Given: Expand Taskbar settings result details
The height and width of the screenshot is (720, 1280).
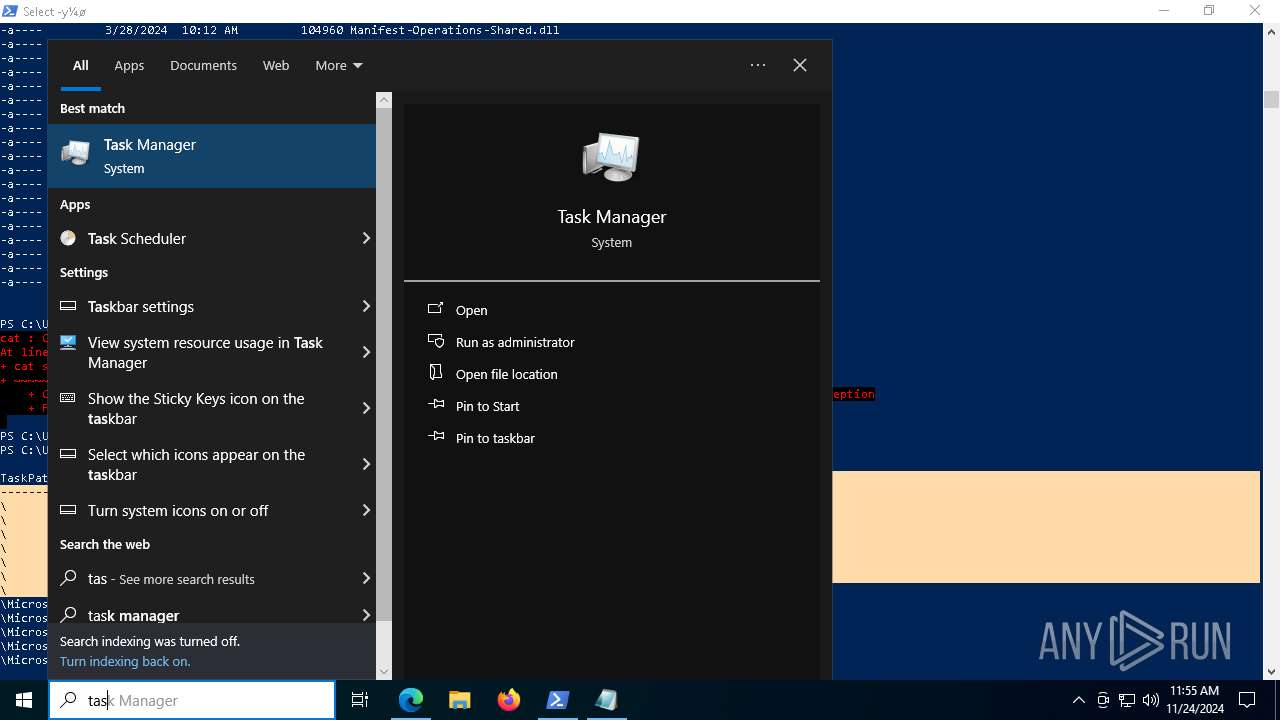Looking at the screenshot, I should click(x=366, y=306).
